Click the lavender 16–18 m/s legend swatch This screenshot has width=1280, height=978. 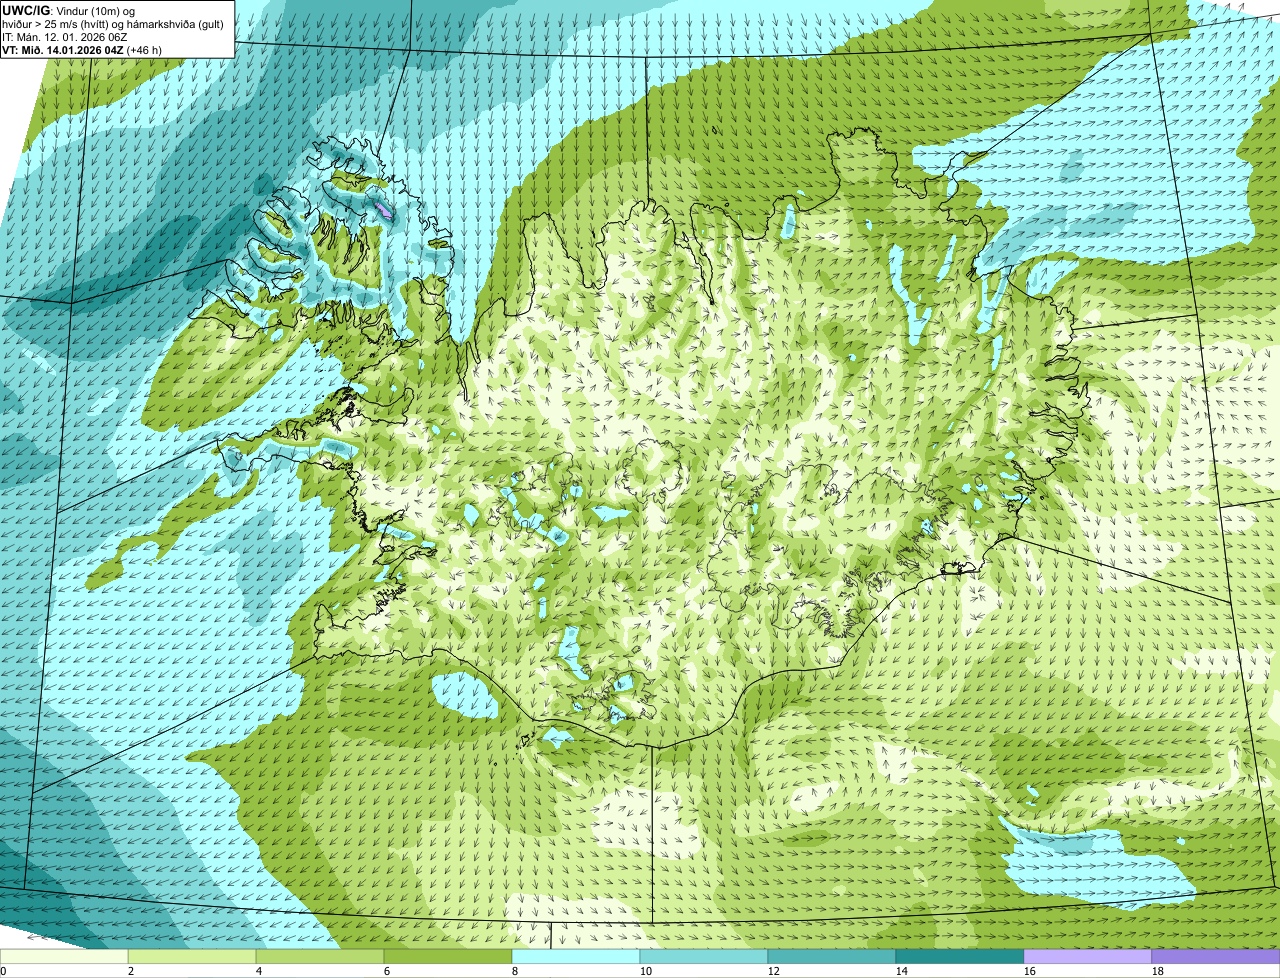pyautogui.click(x=1088, y=956)
